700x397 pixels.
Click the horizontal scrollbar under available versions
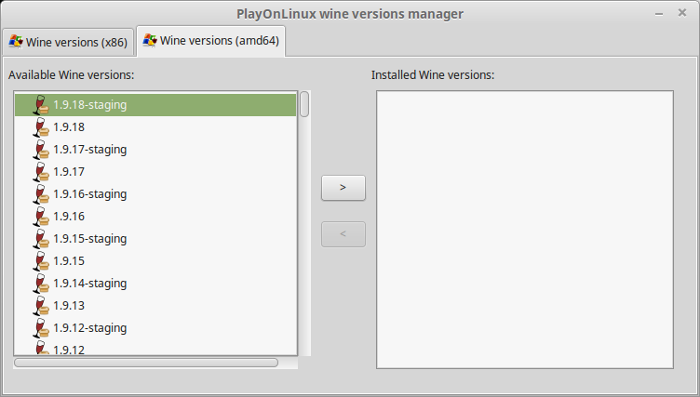pos(146,363)
